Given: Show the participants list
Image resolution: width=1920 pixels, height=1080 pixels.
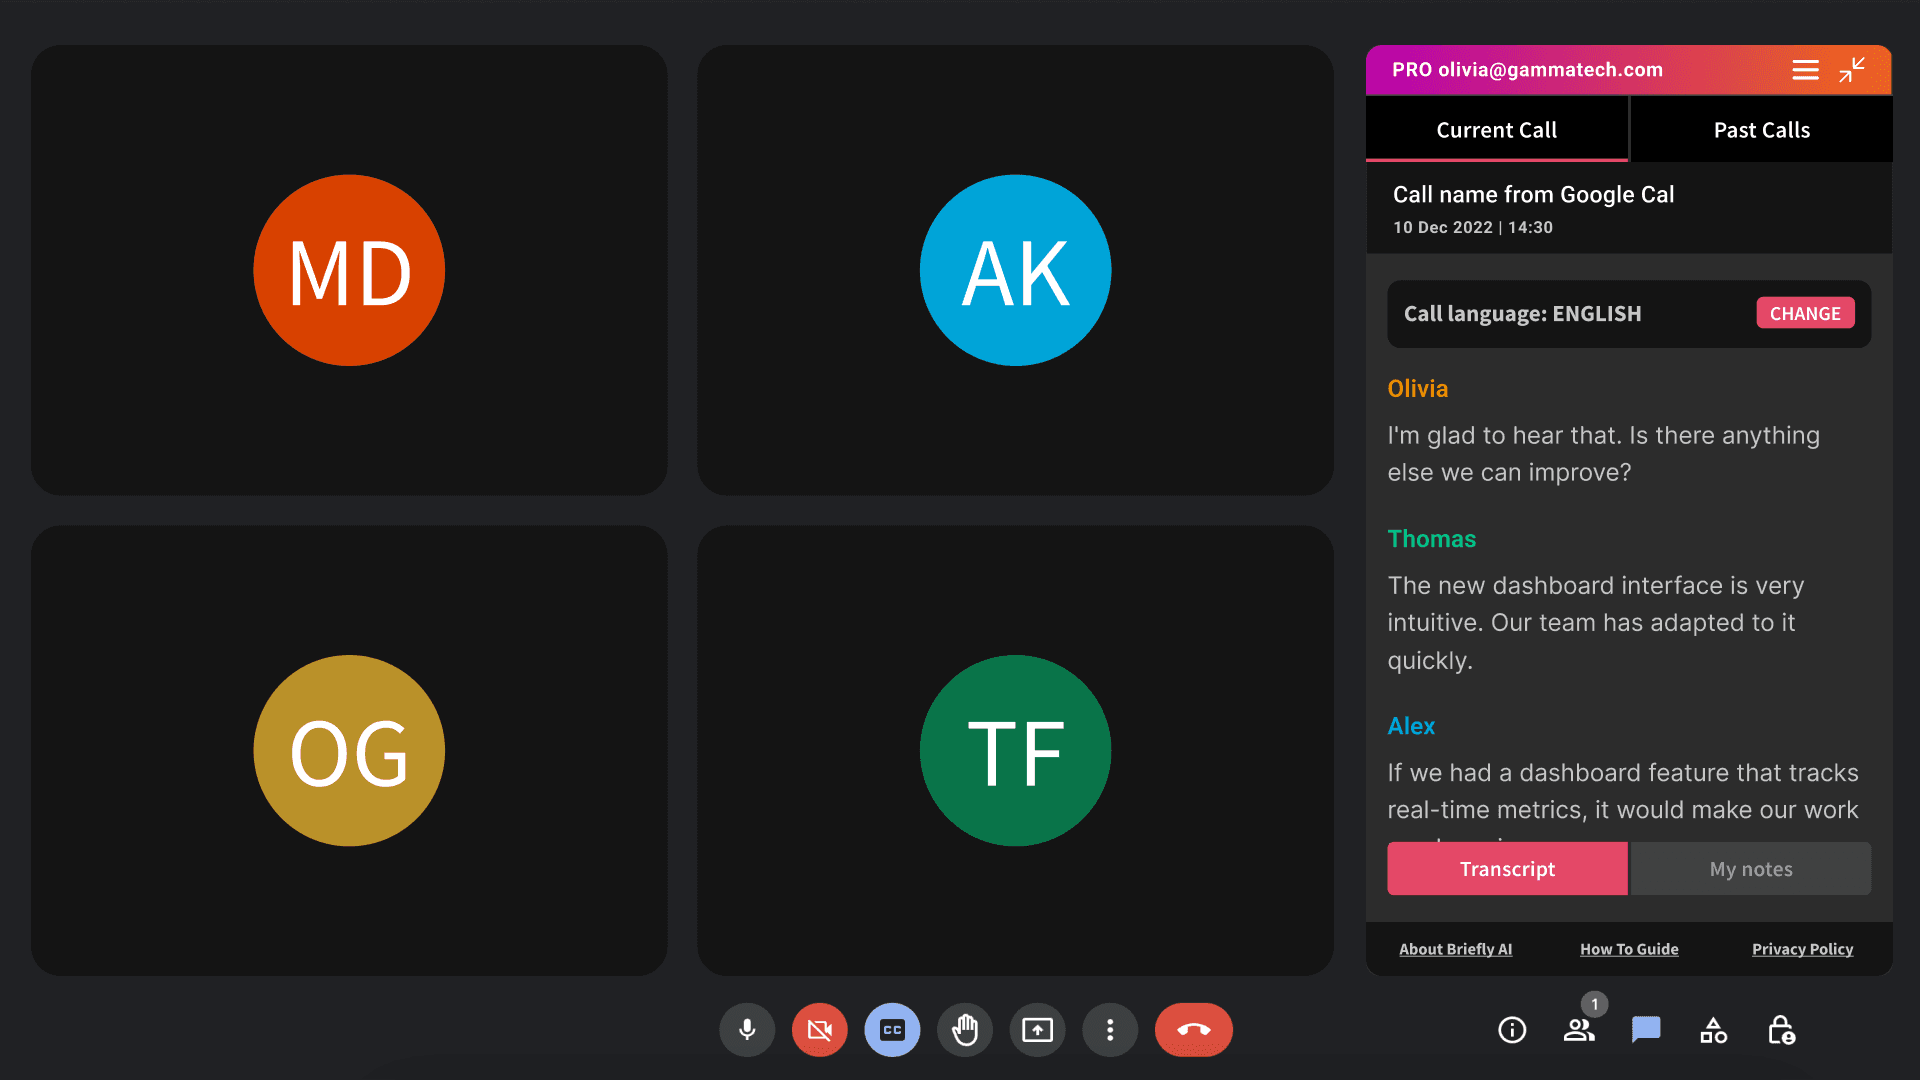Looking at the screenshot, I should pos(1579,1030).
